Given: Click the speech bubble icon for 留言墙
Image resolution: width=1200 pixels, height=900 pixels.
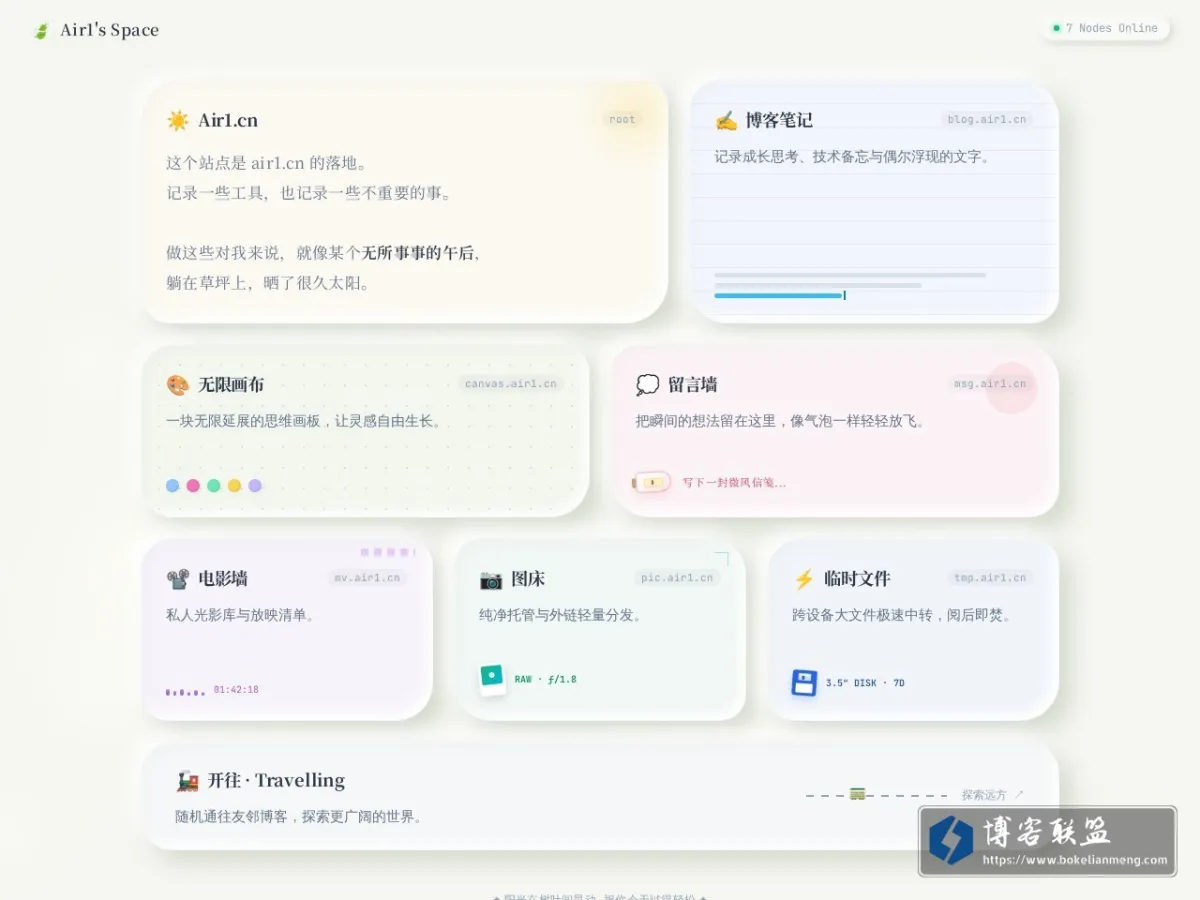Looking at the screenshot, I should pos(648,385).
